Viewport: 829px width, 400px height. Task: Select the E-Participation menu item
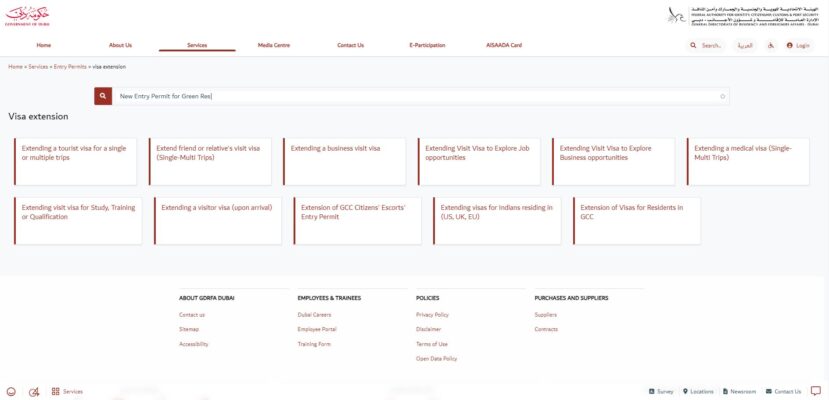427,45
